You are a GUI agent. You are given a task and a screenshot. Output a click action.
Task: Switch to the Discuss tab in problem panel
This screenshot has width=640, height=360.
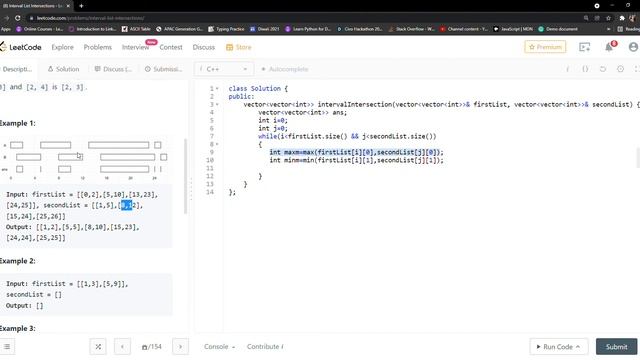pos(113,69)
